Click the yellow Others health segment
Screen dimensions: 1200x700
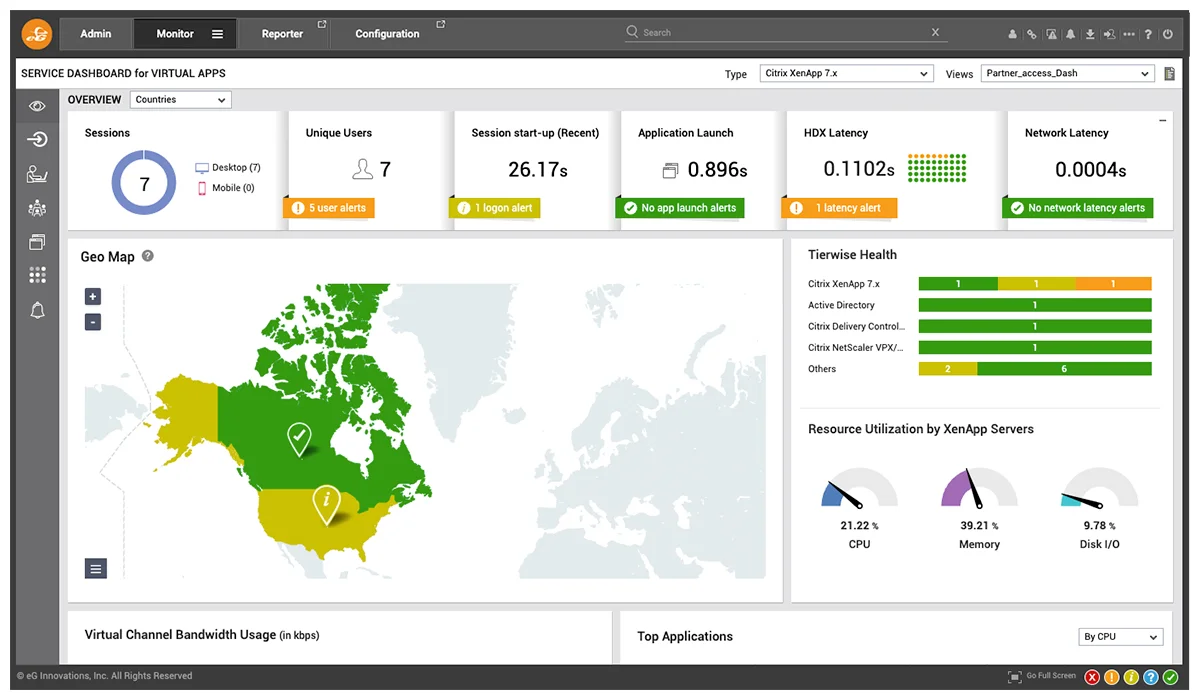point(947,369)
